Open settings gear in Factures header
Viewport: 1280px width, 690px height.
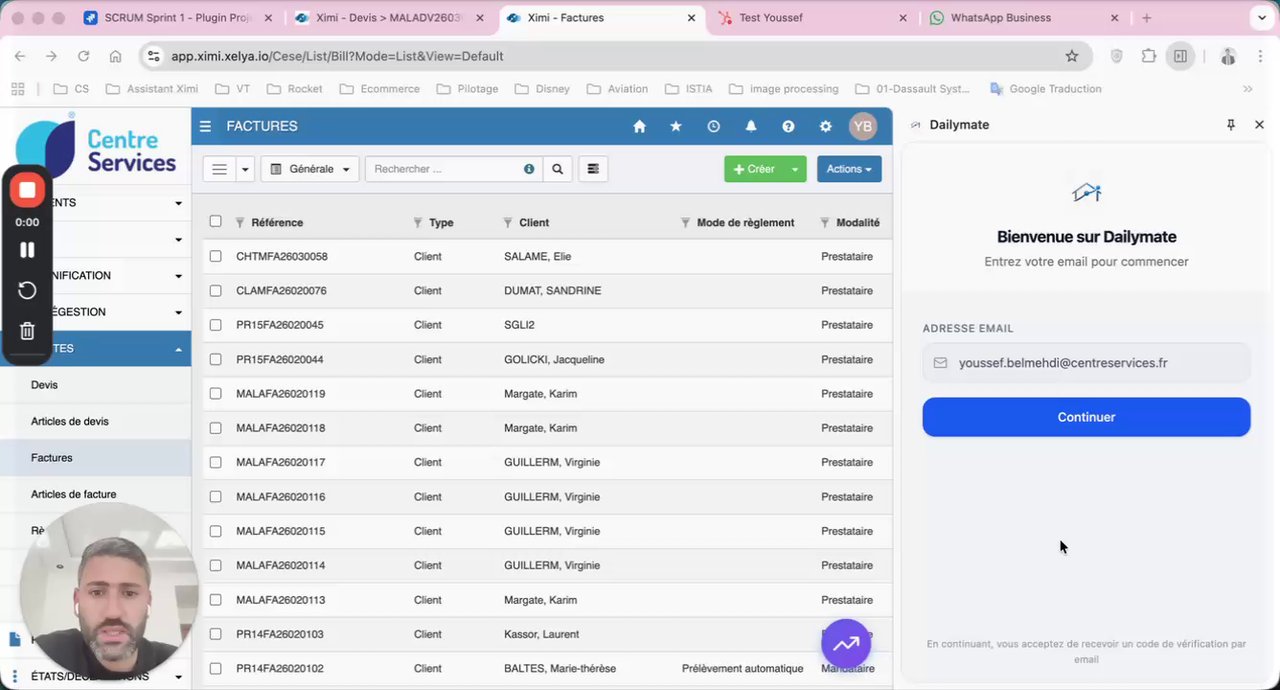click(825, 126)
